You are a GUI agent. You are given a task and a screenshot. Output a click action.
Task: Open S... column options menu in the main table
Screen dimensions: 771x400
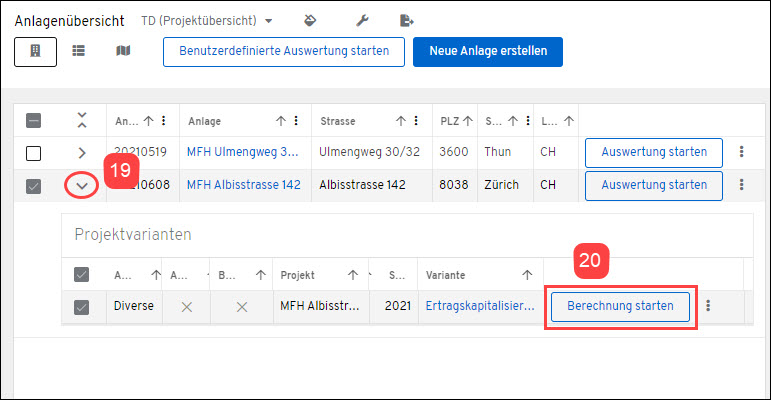pyautogui.click(x=528, y=121)
